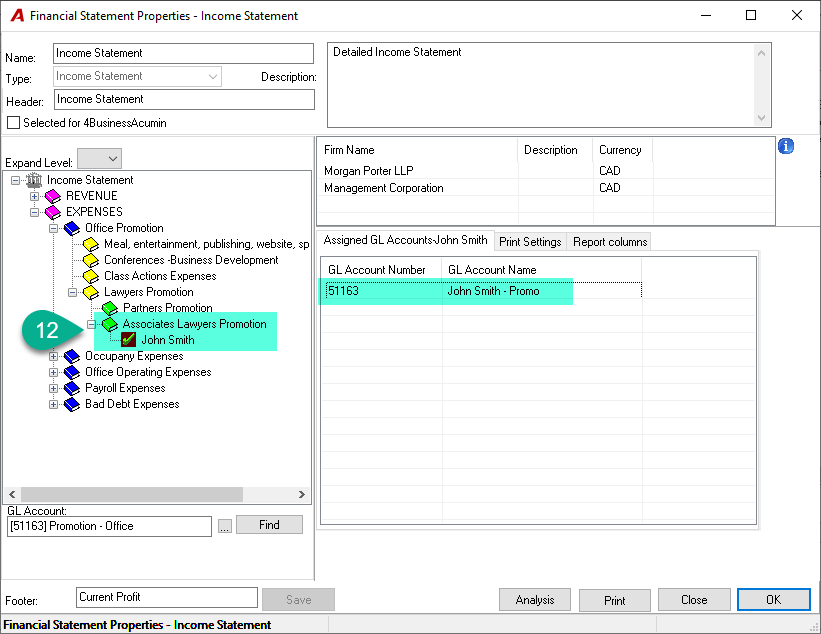Click the blue book icon beside Occupany Expenses
This screenshot has height=634, width=821.
[72, 356]
